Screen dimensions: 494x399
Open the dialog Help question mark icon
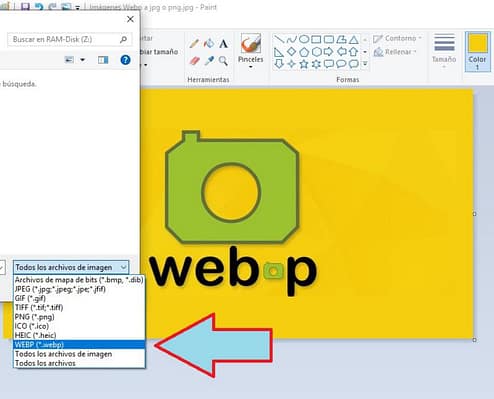pyautogui.click(x=125, y=60)
